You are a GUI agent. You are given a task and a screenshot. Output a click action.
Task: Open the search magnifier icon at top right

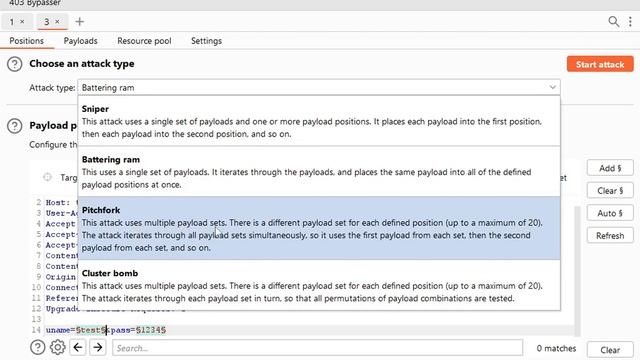[x=613, y=21]
